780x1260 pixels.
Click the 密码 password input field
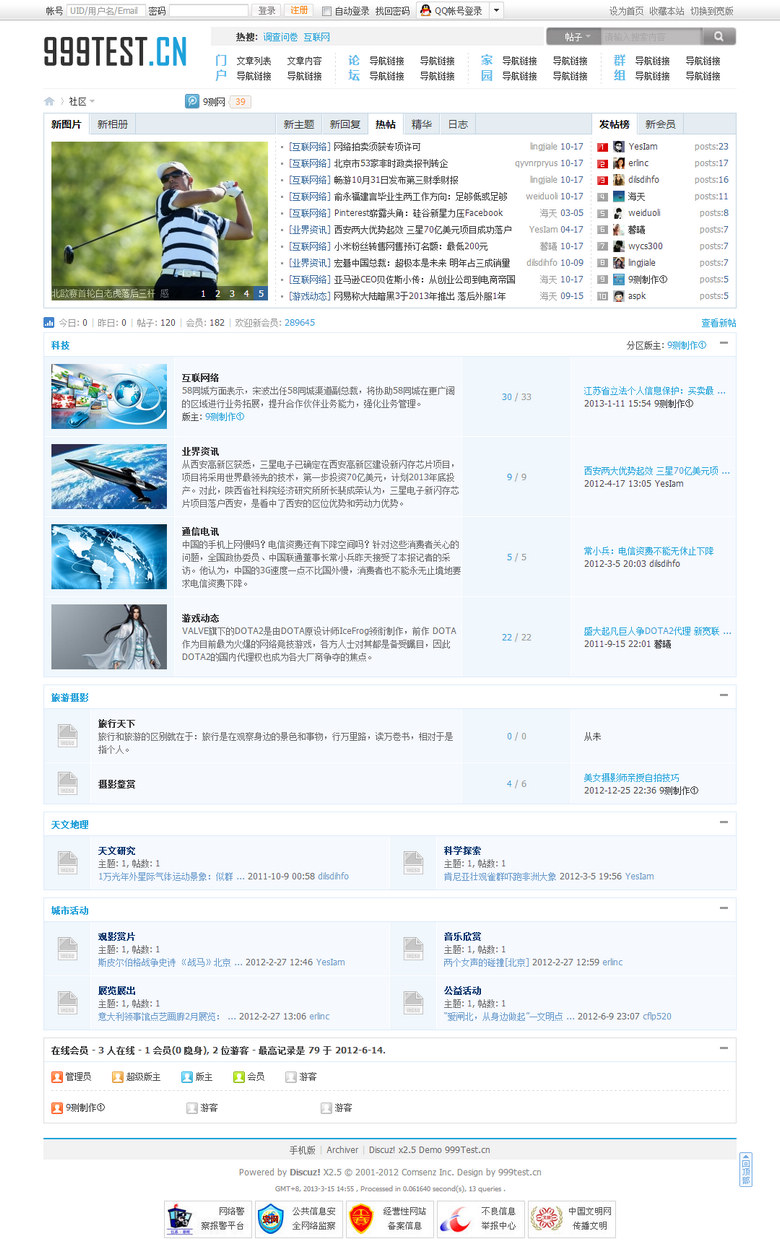tap(209, 11)
